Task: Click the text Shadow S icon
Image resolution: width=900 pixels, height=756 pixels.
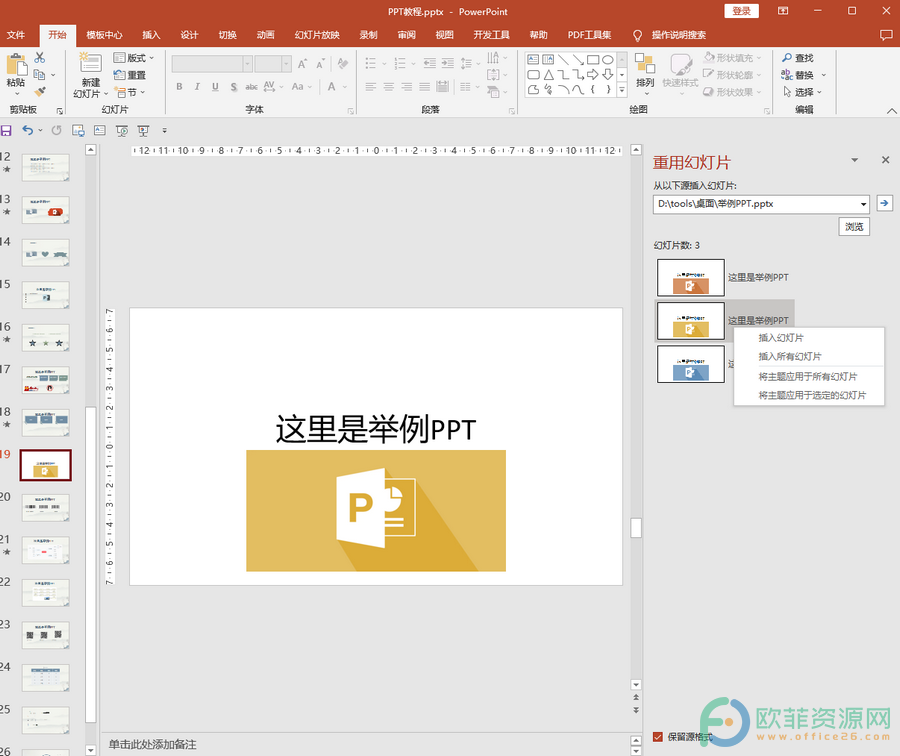Action: tap(234, 87)
